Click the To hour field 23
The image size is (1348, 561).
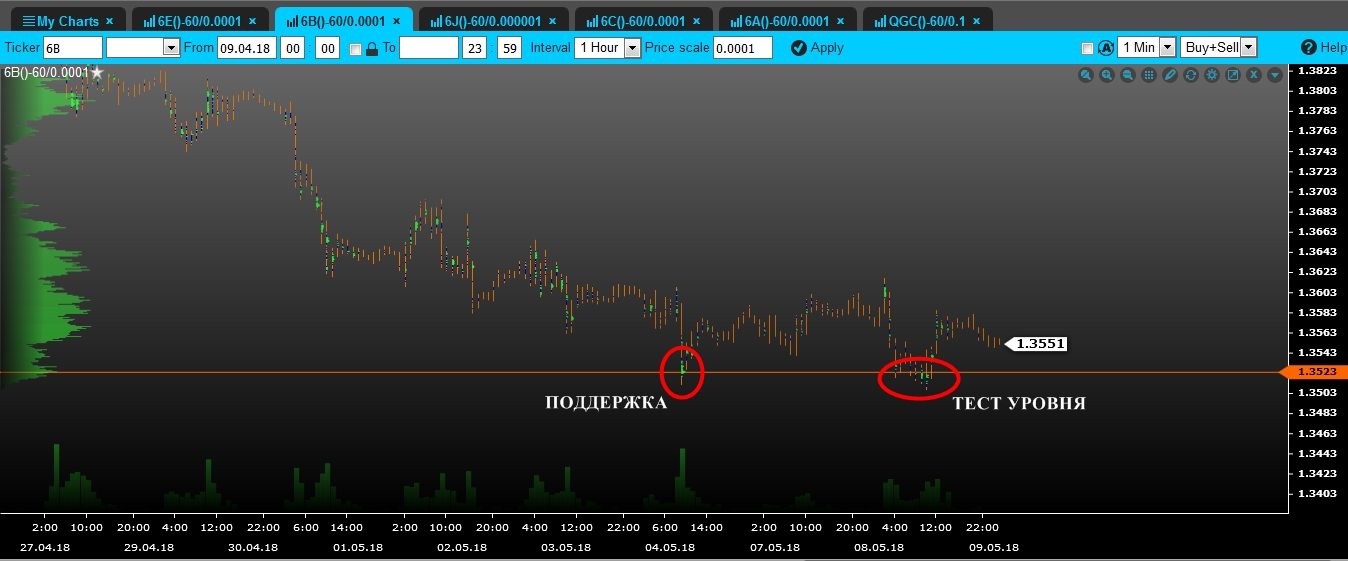tap(474, 47)
